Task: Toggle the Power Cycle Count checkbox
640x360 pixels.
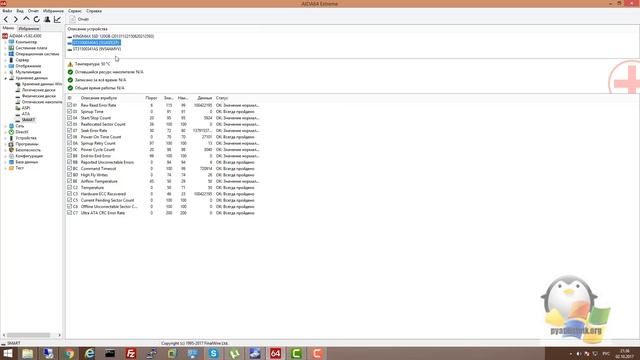Action: click(x=69, y=149)
